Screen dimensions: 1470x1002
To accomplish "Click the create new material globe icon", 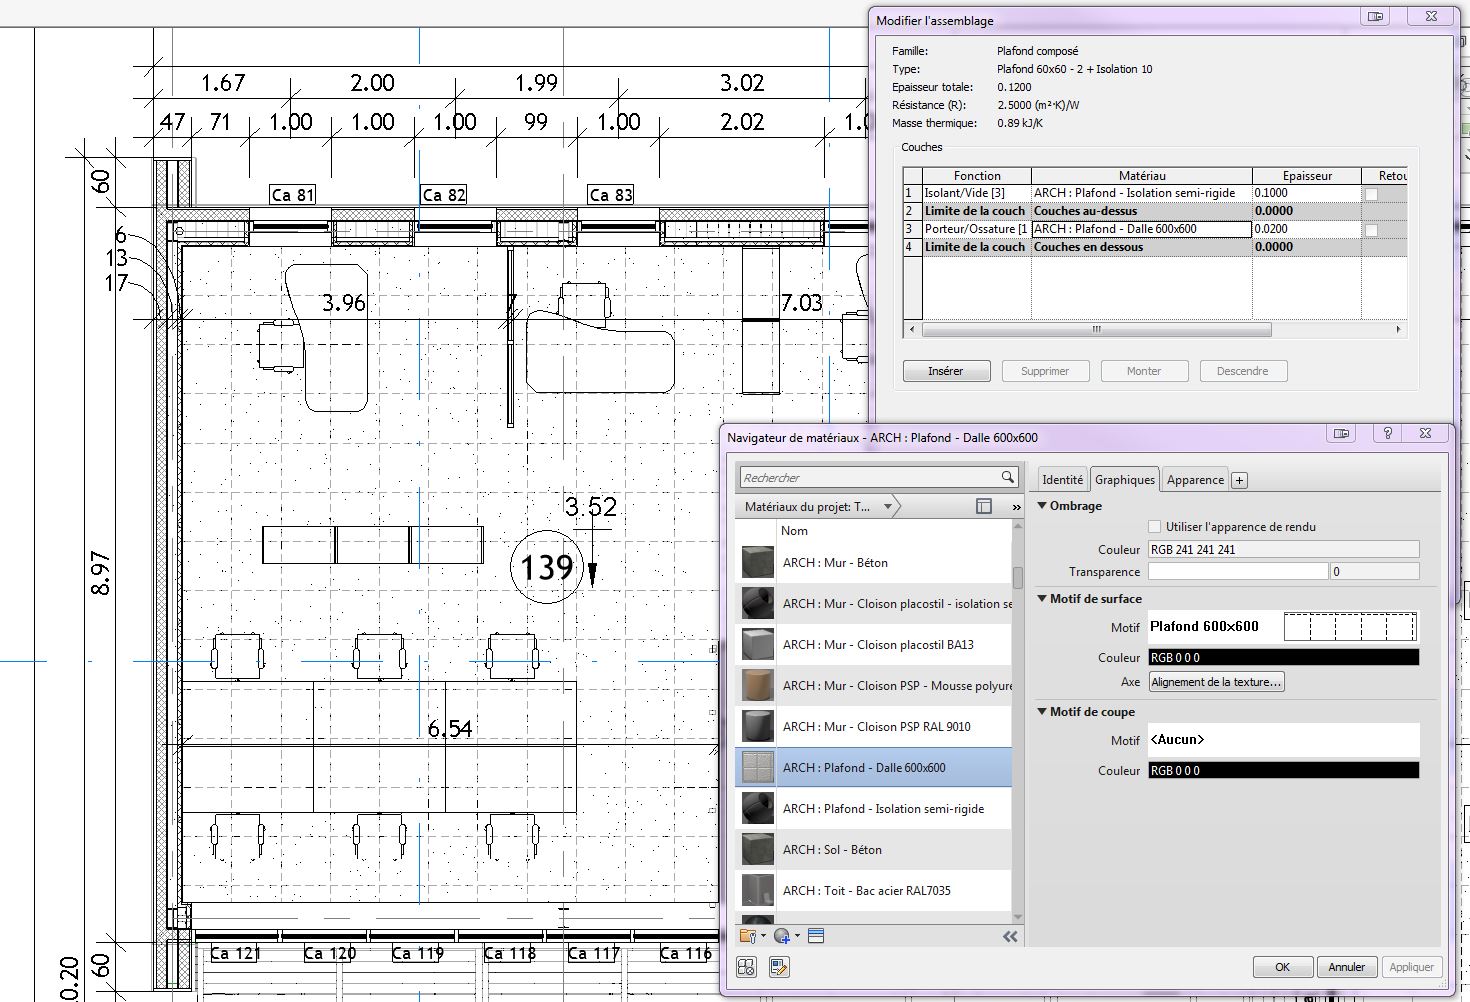I will [x=782, y=936].
